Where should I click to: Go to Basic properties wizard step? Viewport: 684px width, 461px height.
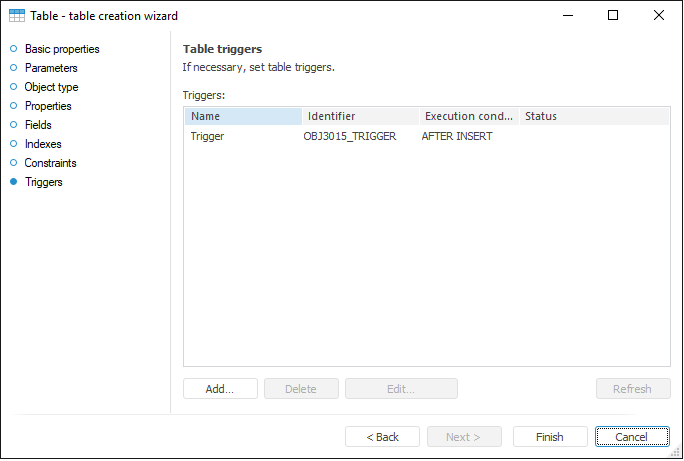click(61, 49)
